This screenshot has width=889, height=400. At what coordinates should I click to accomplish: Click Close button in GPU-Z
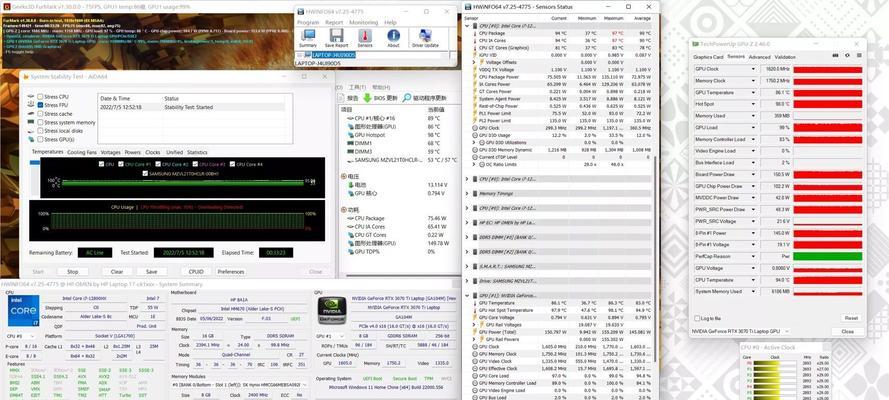848,331
